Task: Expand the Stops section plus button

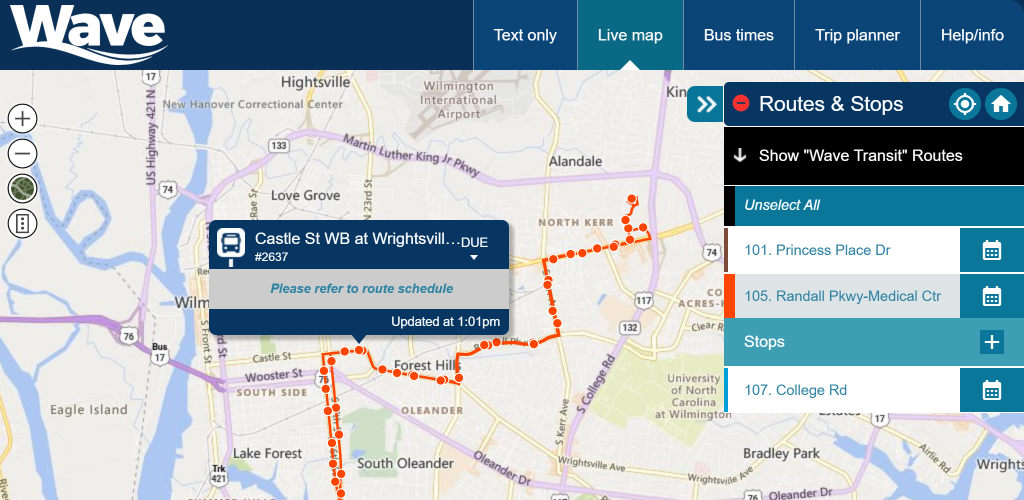Action: coord(991,342)
